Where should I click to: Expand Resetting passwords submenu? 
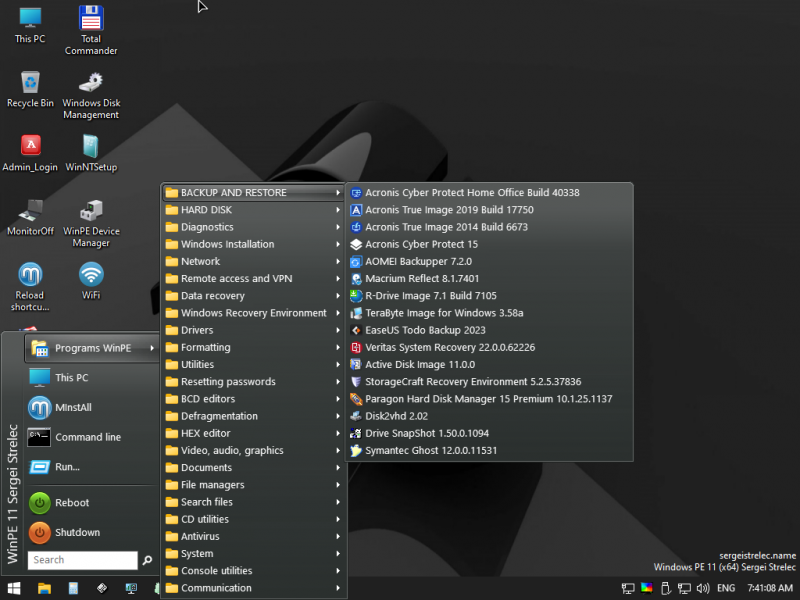pos(253,382)
